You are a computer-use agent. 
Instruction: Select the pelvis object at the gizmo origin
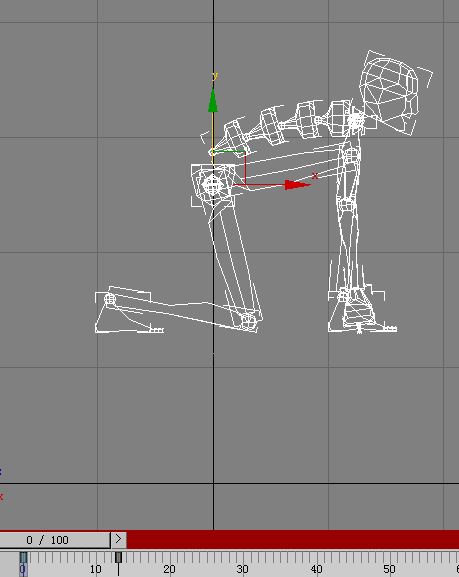tap(212, 185)
